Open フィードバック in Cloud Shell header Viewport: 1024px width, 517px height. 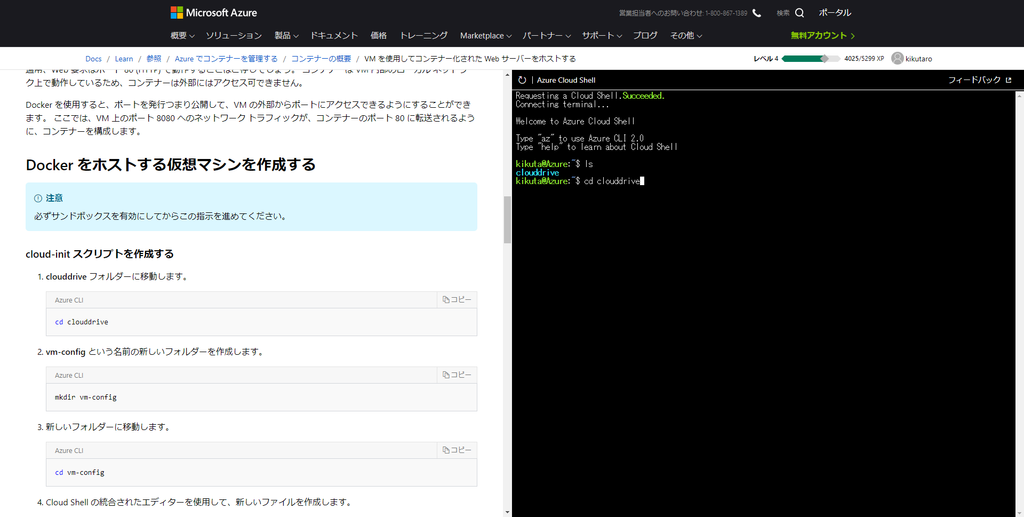click(980, 80)
